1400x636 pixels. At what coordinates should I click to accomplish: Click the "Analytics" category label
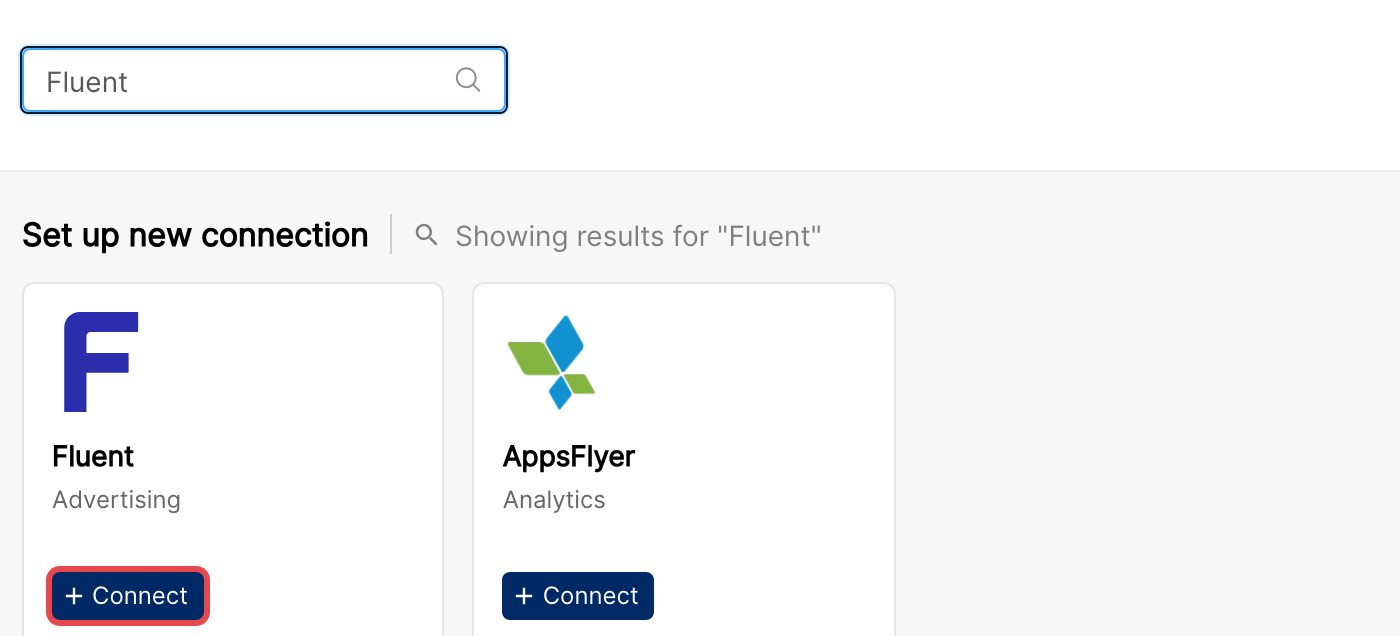point(554,500)
